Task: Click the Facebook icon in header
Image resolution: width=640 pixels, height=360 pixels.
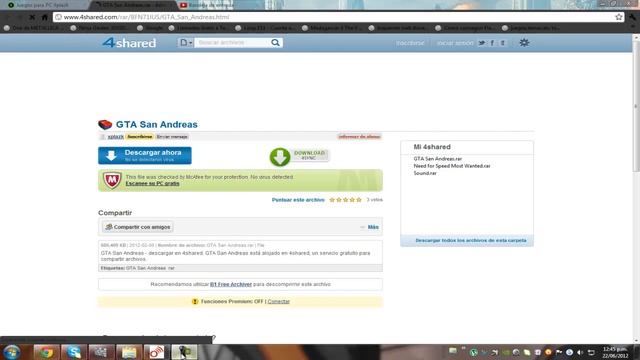Action: (x=492, y=43)
